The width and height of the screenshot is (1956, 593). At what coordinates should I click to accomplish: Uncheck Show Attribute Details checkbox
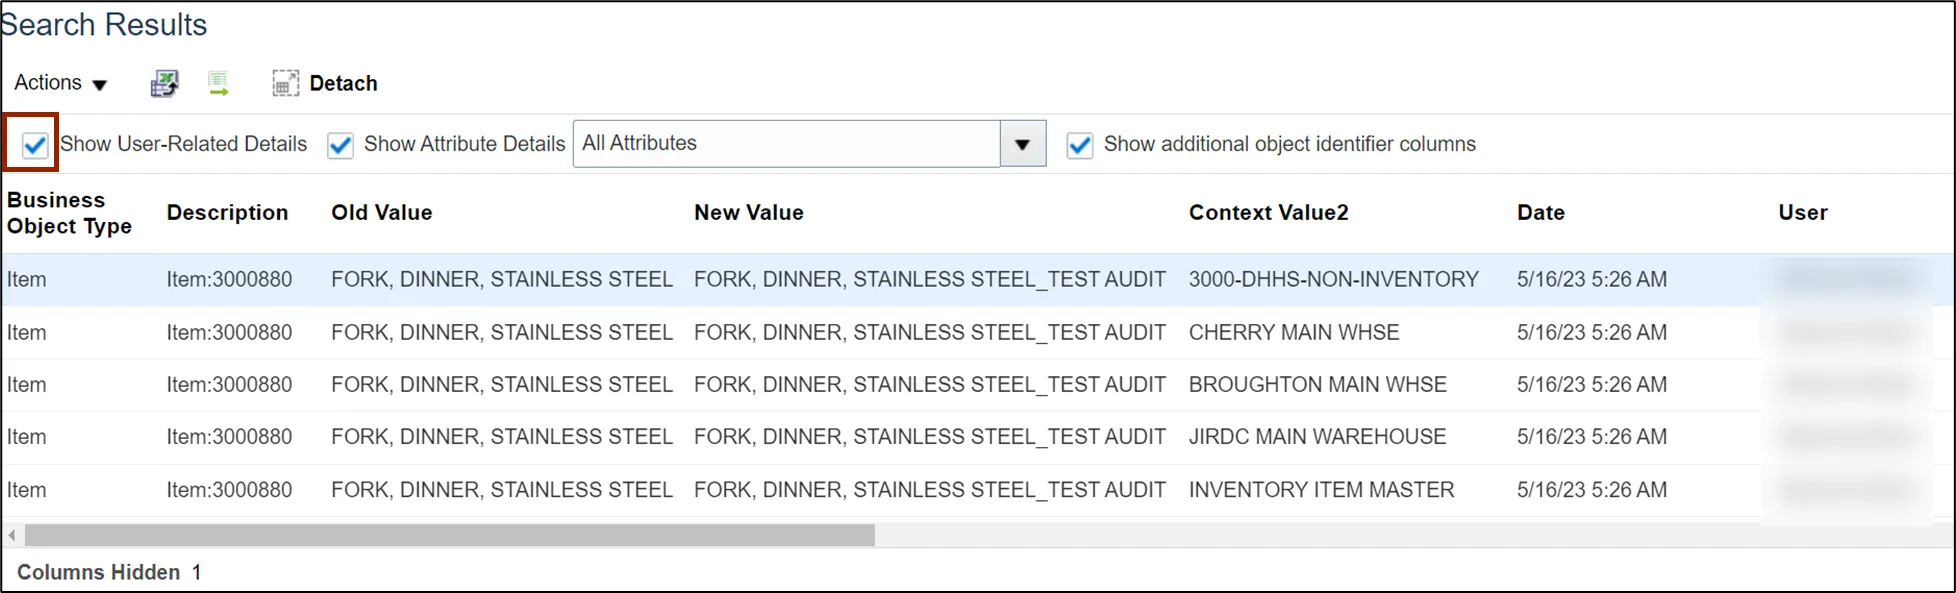(x=341, y=145)
